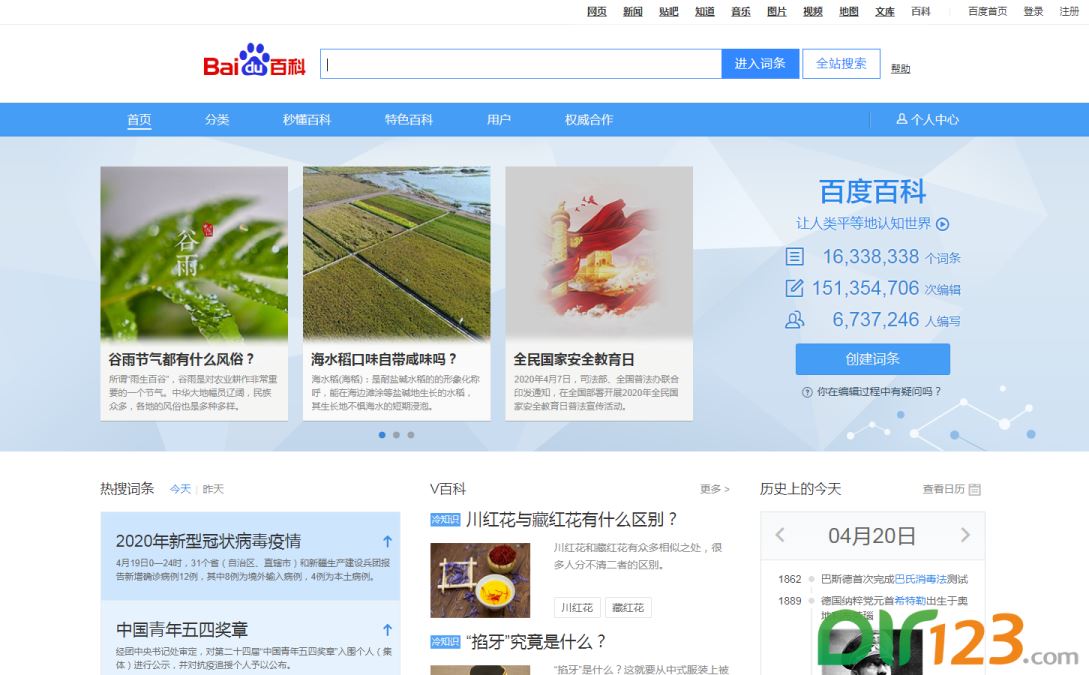The width and height of the screenshot is (1089, 675).
Task: Open the 特色百科 nav menu
Action: (x=409, y=119)
